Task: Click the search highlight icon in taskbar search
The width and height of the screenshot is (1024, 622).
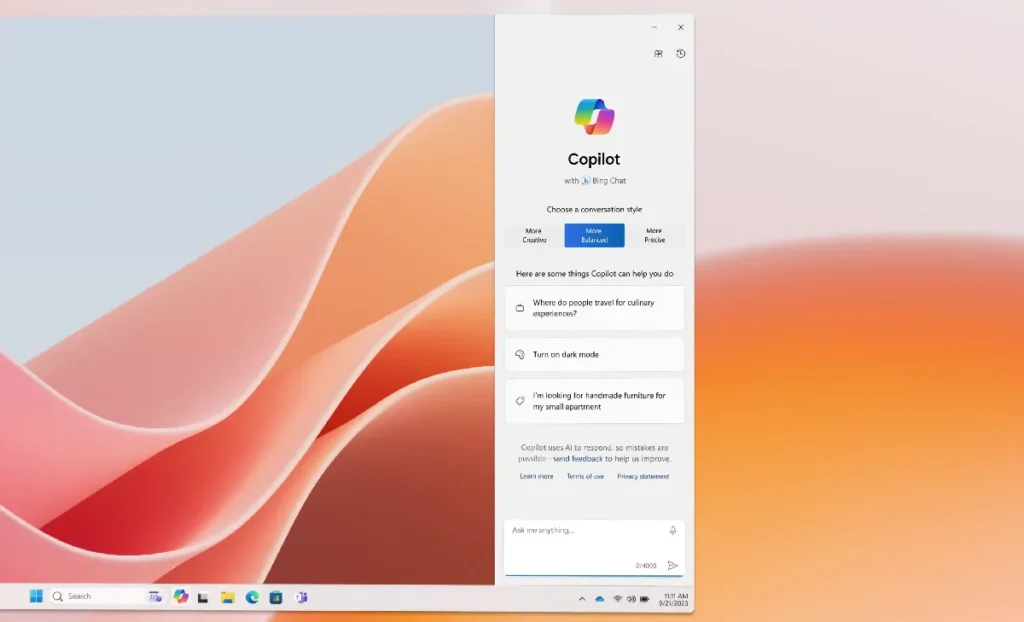Action: [x=155, y=597]
